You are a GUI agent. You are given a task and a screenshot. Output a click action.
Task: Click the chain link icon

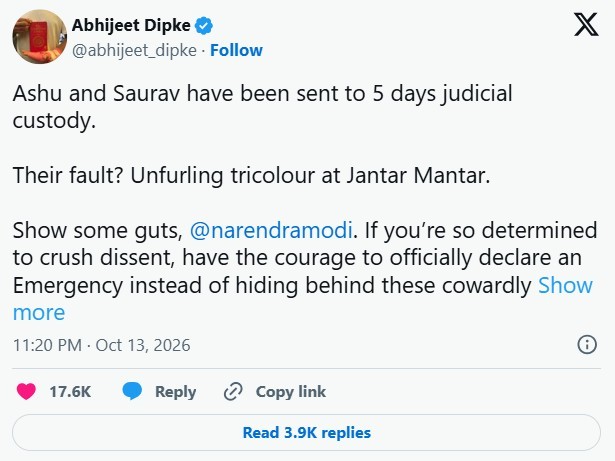[233, 392]
